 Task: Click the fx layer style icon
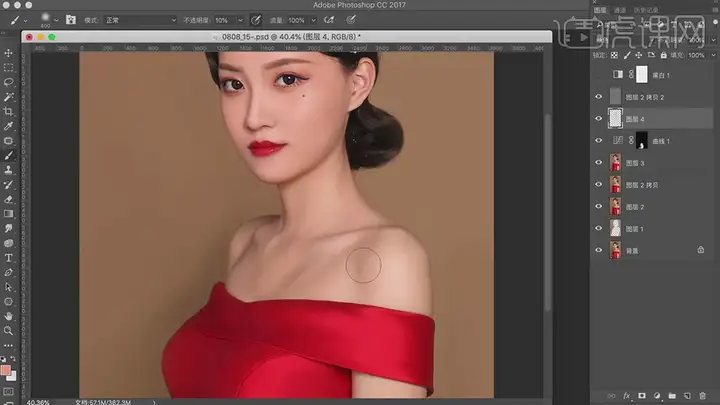(626, 395)
